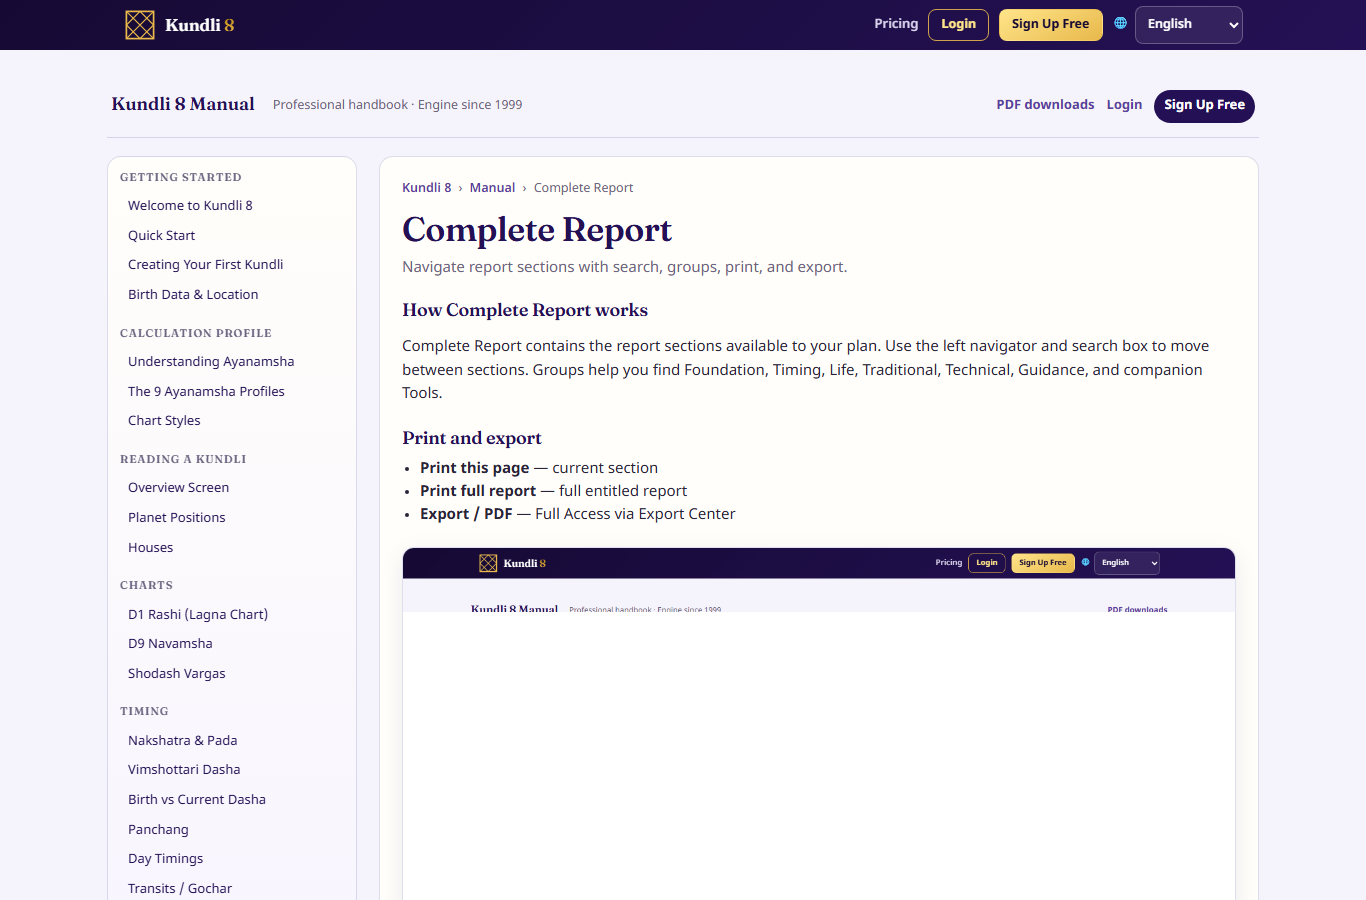Image resolution: width=1366 pixels, height=900 pixels.
Task: Open the Houses page
Action: click(x=150, y=548)
